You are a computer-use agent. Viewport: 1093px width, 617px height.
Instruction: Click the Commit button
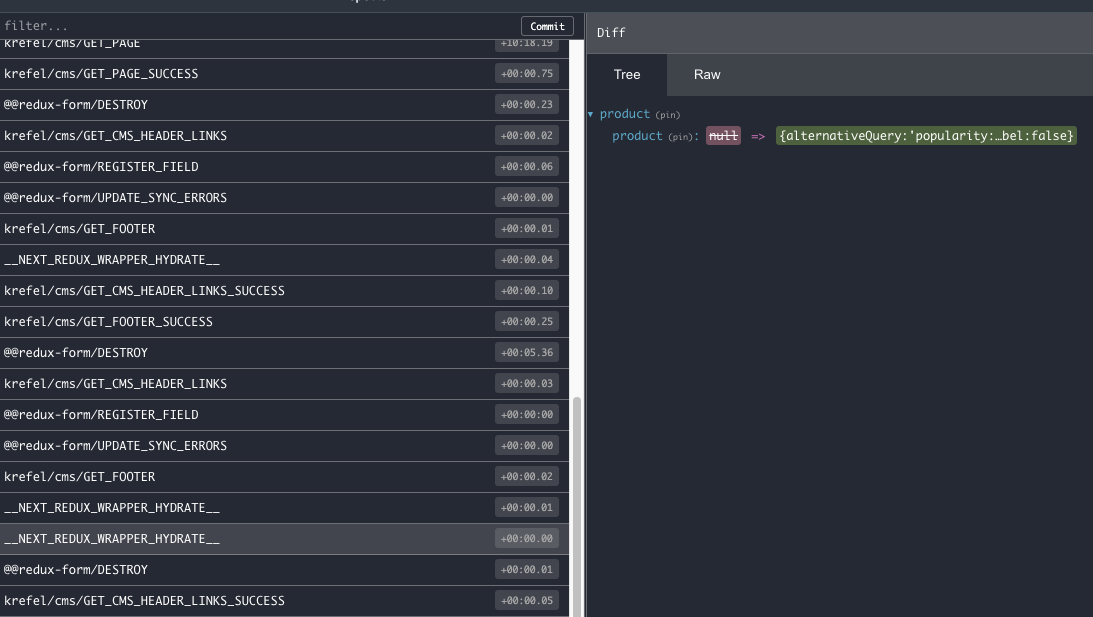[x=547, y=26]
